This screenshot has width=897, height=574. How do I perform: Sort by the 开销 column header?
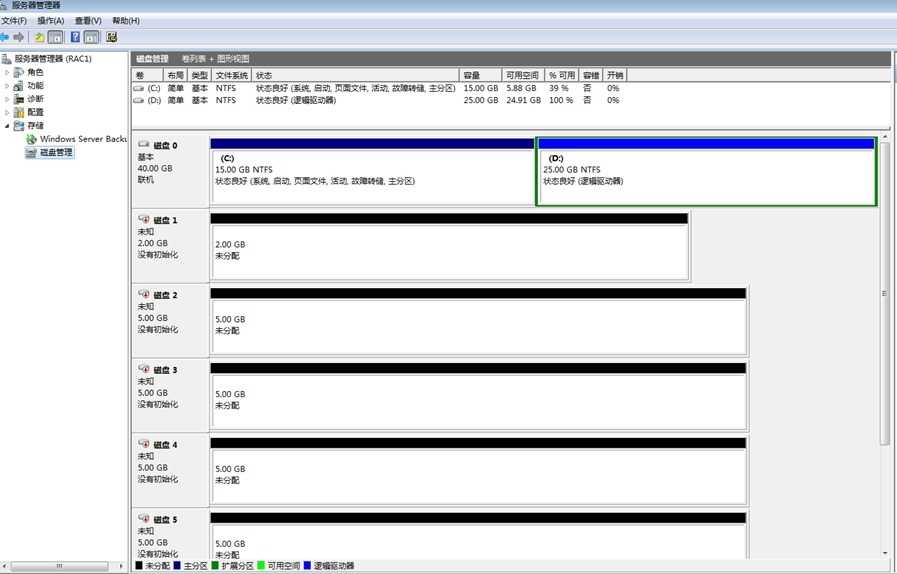[615, 76]
